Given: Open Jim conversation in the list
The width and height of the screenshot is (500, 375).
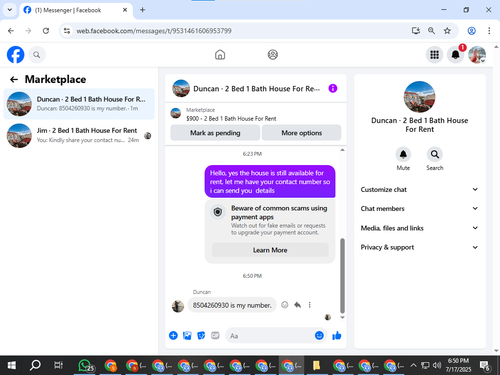Looking at the screenshot, I should 79,135.
